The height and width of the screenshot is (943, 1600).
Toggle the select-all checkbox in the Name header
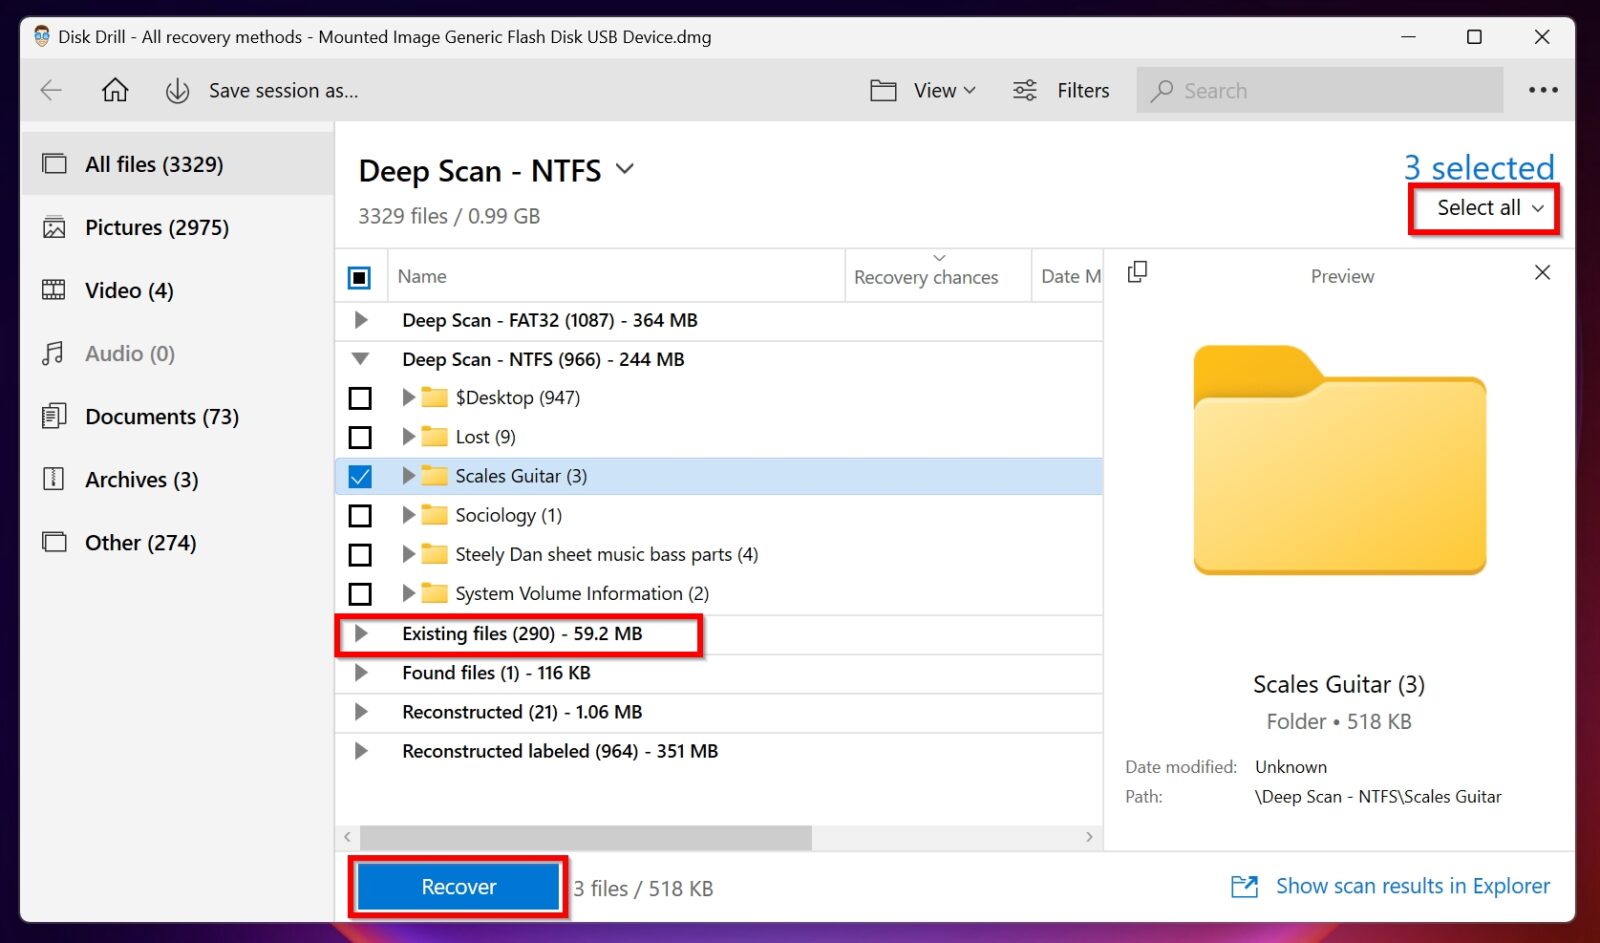pos(360,277)
